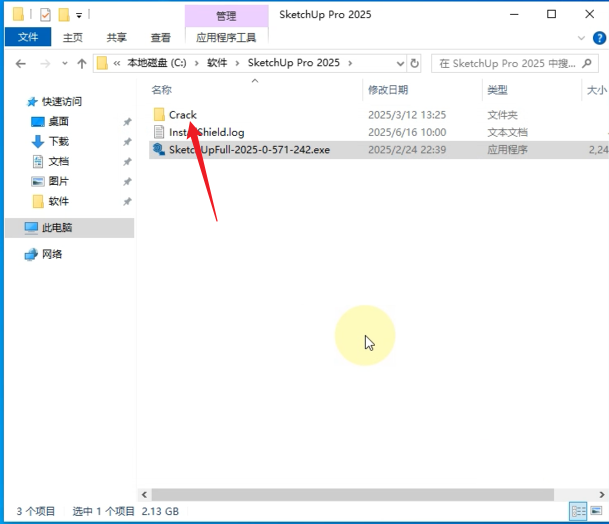Open Customize Quick Access Toolbar dropdown
The width and height of the screenshot is (609, 524).
[79, 16]
